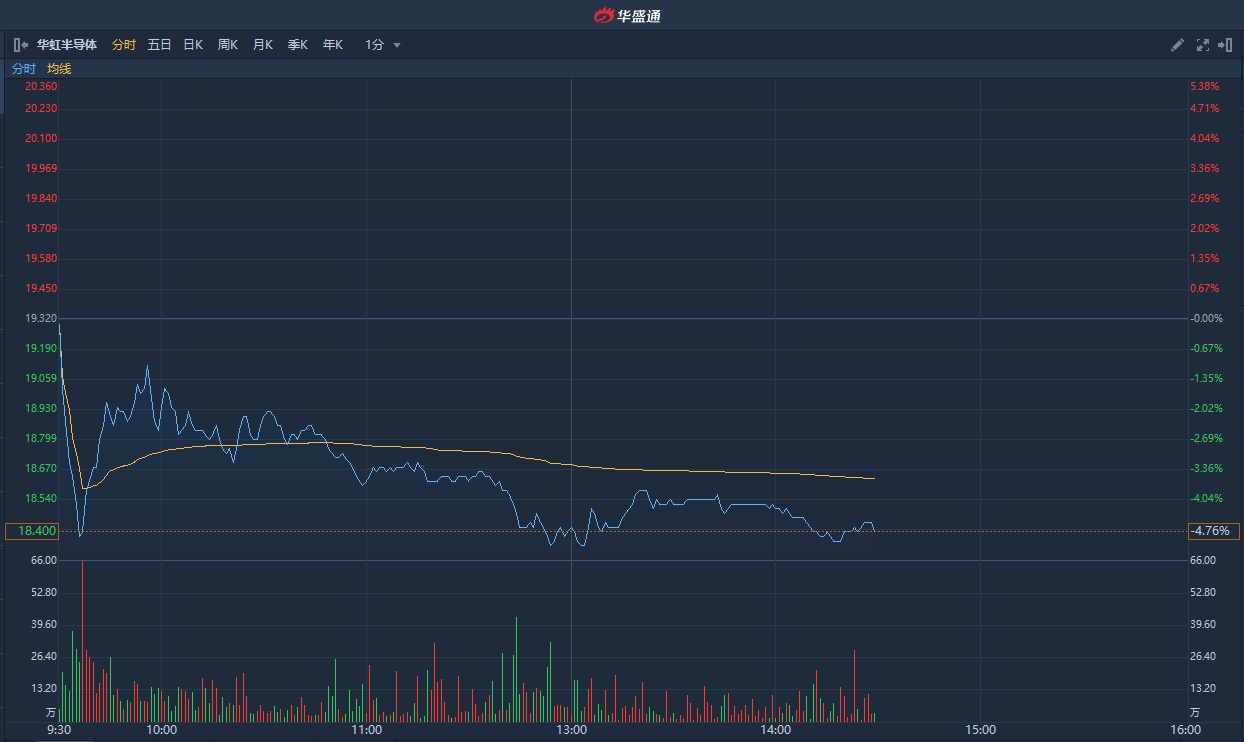
Task: Toggle the 分时 line legend
Action: click(x=23, y=69)
